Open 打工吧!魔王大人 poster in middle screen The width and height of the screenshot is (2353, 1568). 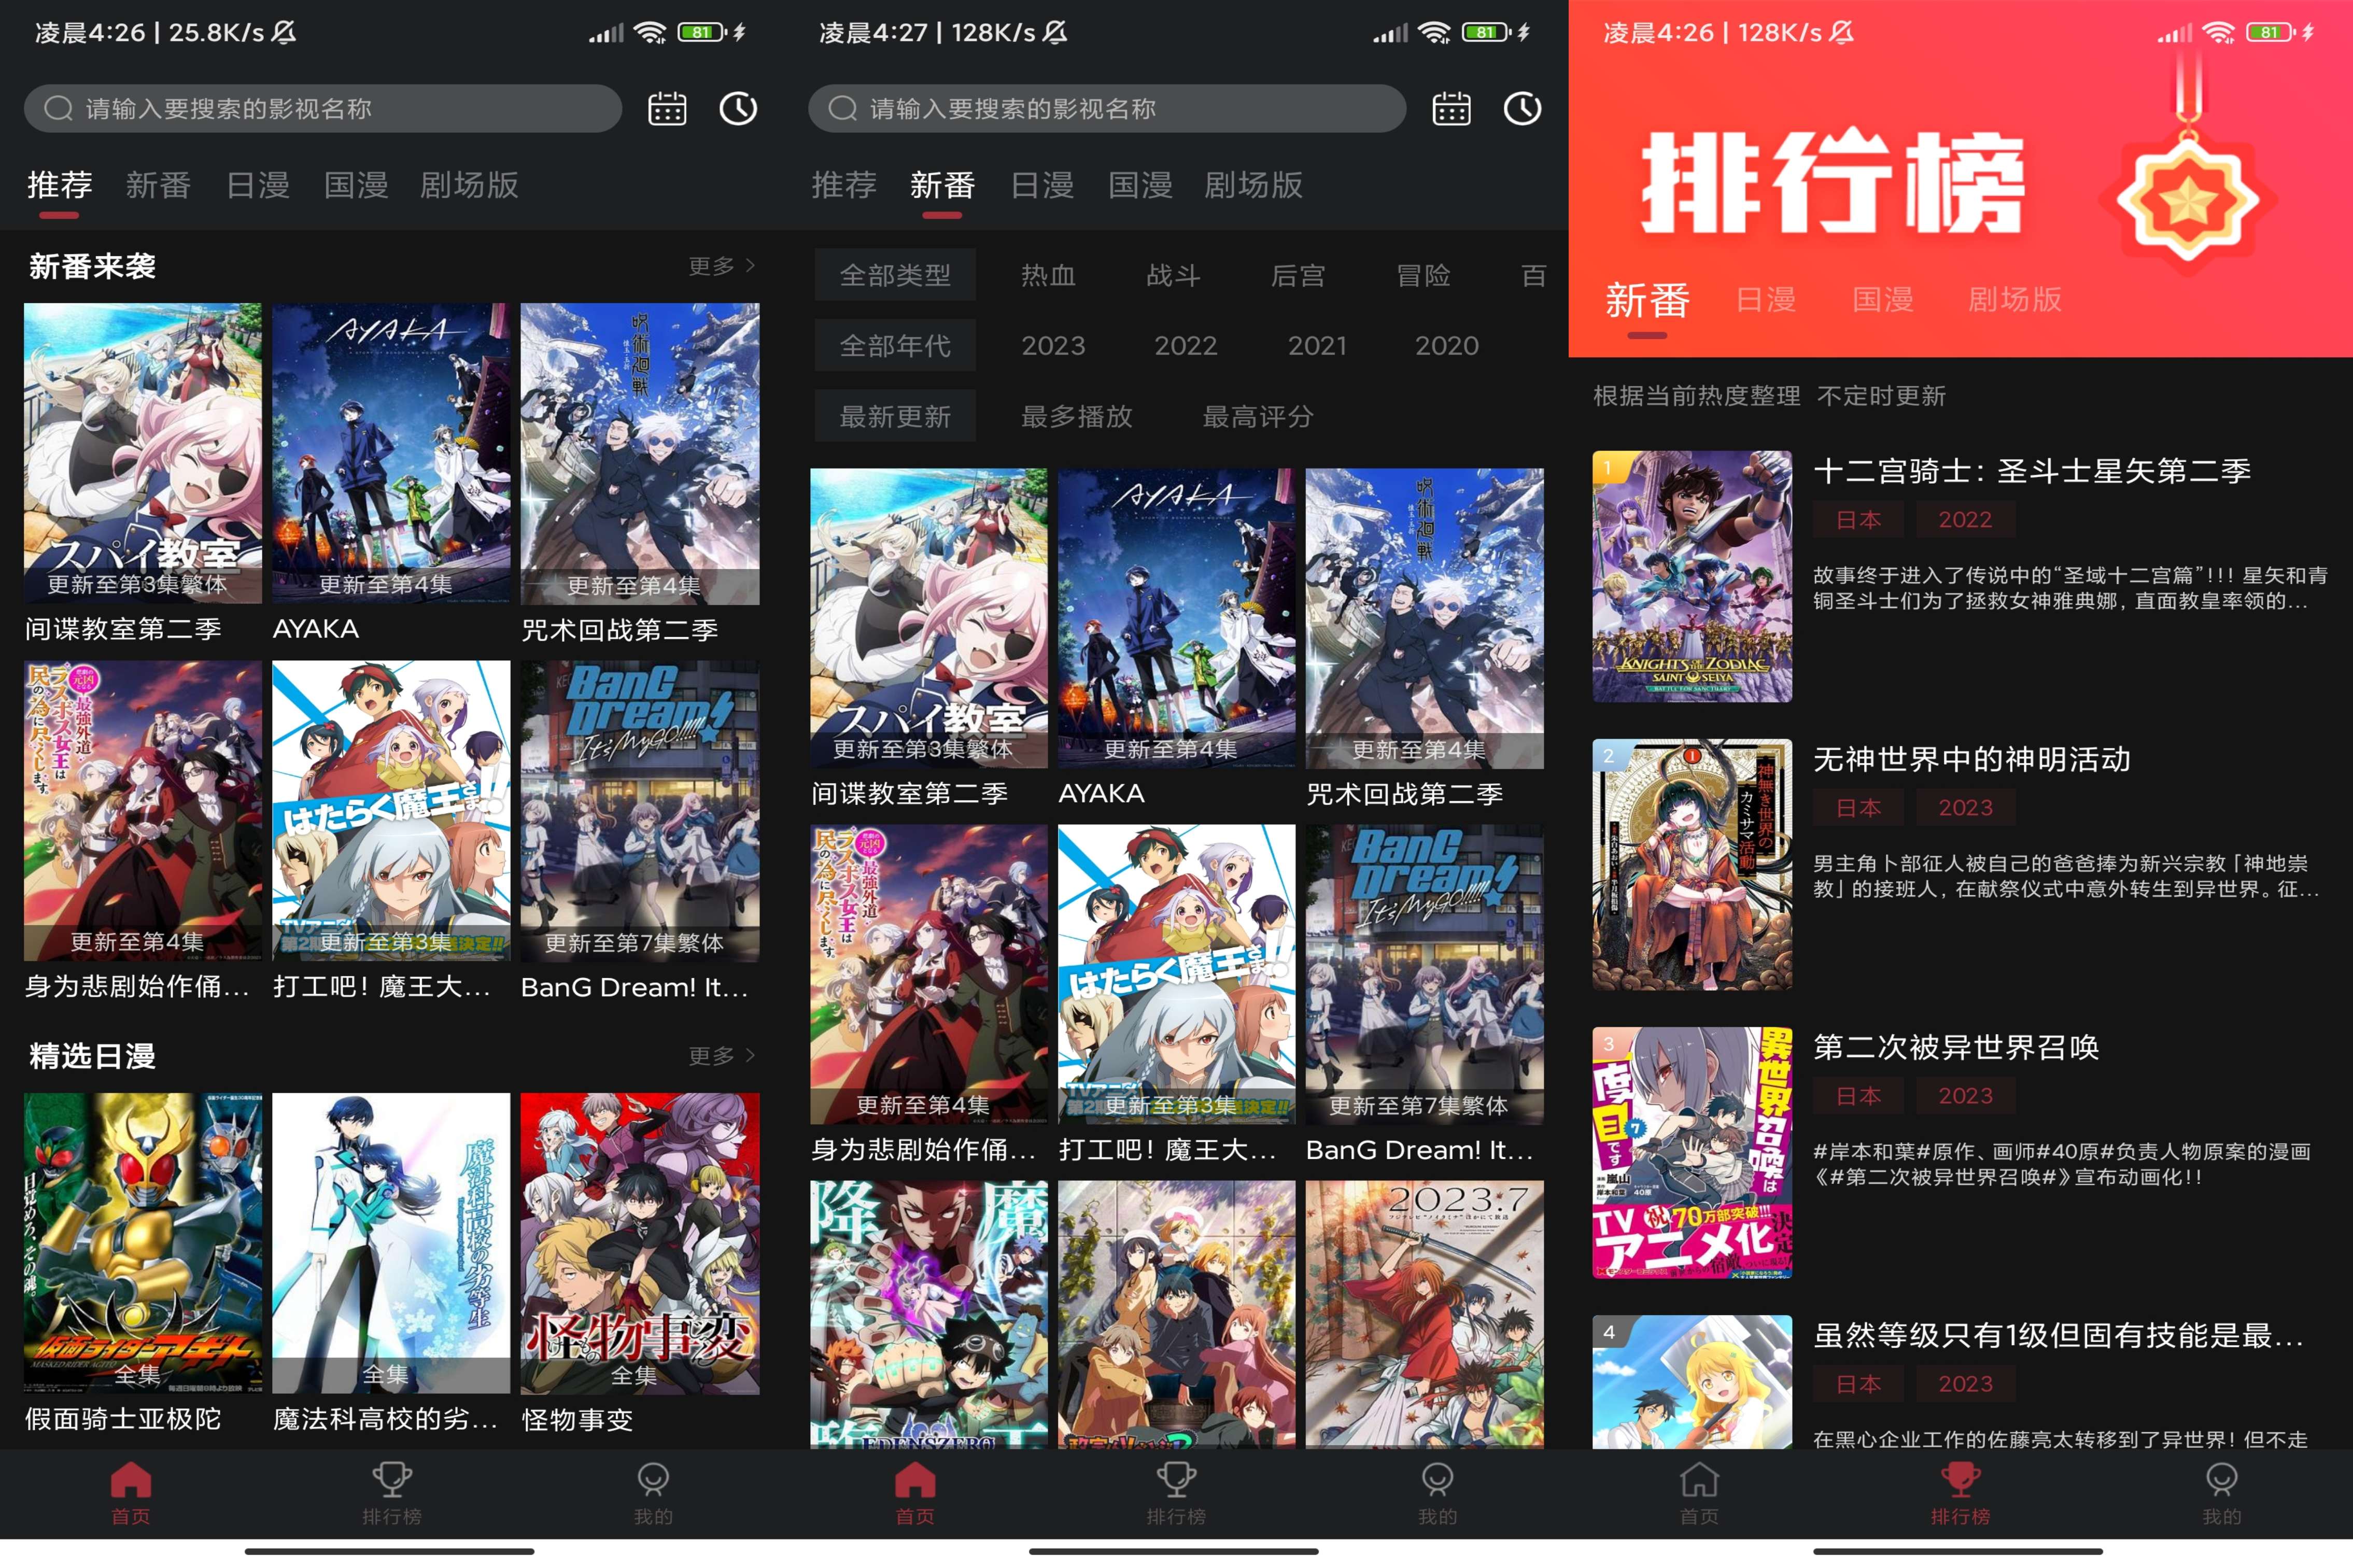(1176, 974)
